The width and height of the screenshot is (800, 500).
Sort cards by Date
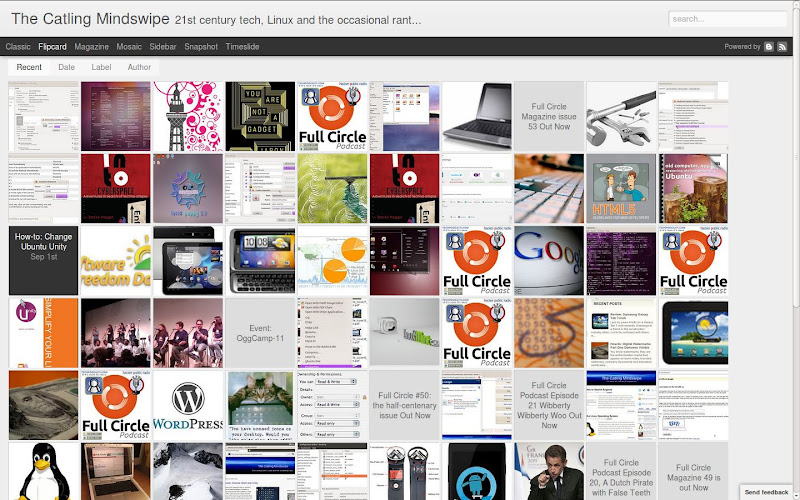click(66, 67)
